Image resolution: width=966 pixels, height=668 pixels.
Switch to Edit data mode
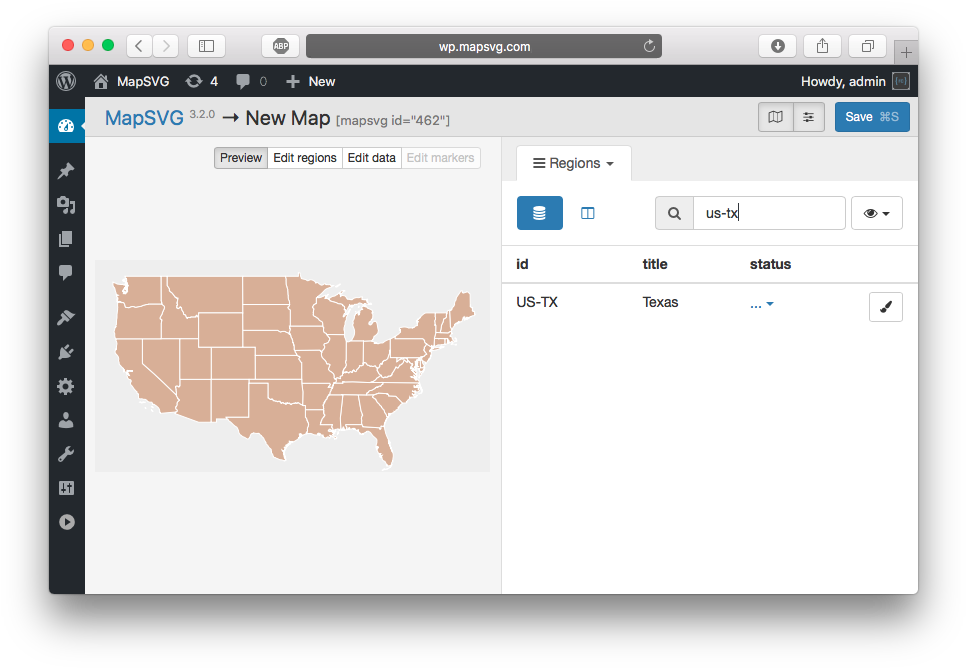click(371, 158)
